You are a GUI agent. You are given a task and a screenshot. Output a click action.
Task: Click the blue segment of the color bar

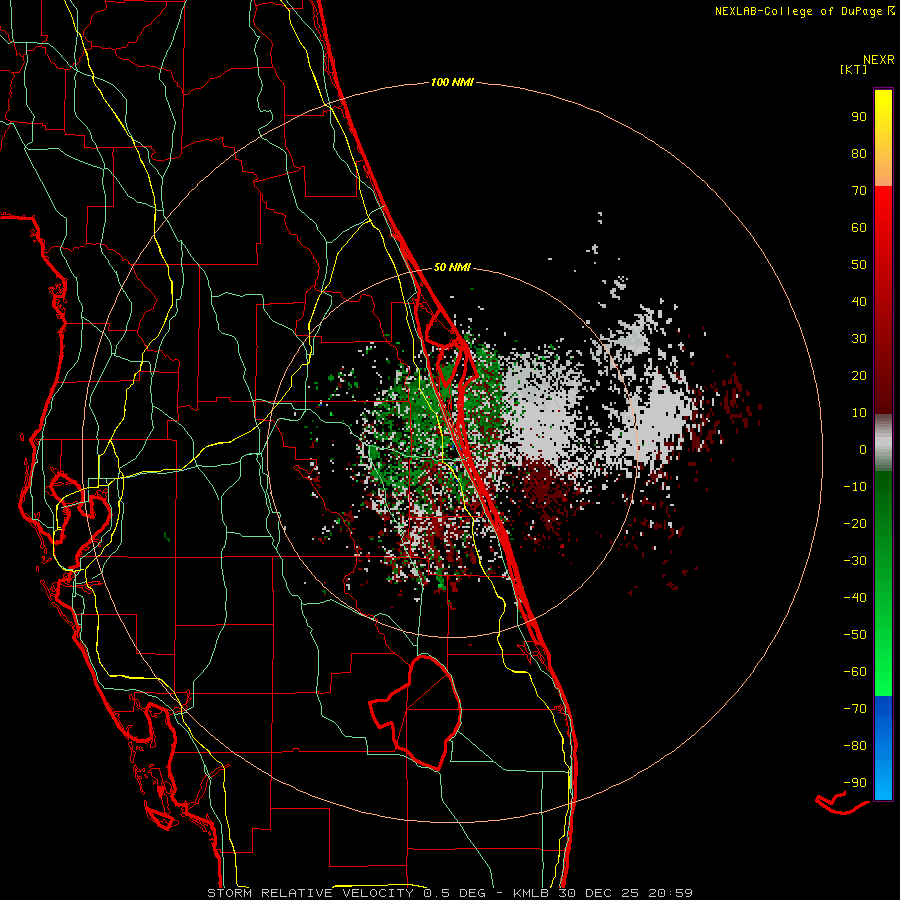(x=883, y=748)
